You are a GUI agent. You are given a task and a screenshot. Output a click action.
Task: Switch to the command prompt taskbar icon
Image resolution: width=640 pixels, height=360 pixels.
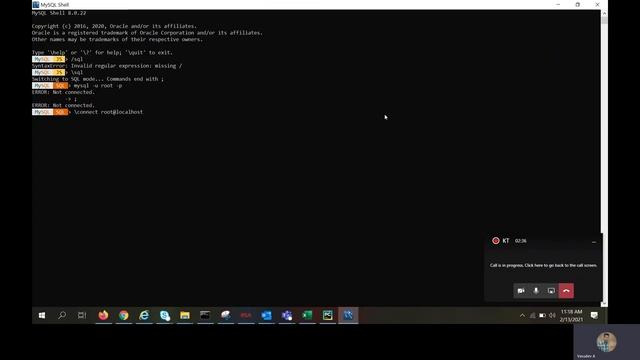pyautogui.click(x=205, y=315)
